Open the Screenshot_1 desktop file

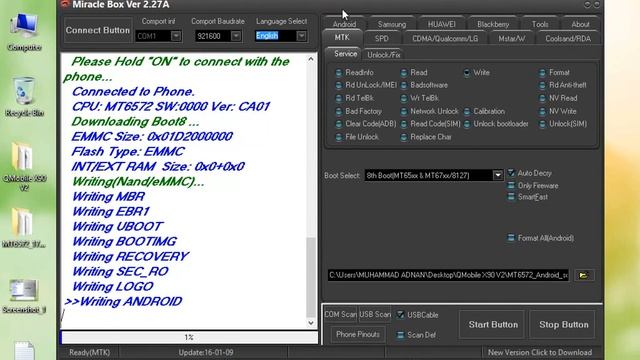point(24,296)
